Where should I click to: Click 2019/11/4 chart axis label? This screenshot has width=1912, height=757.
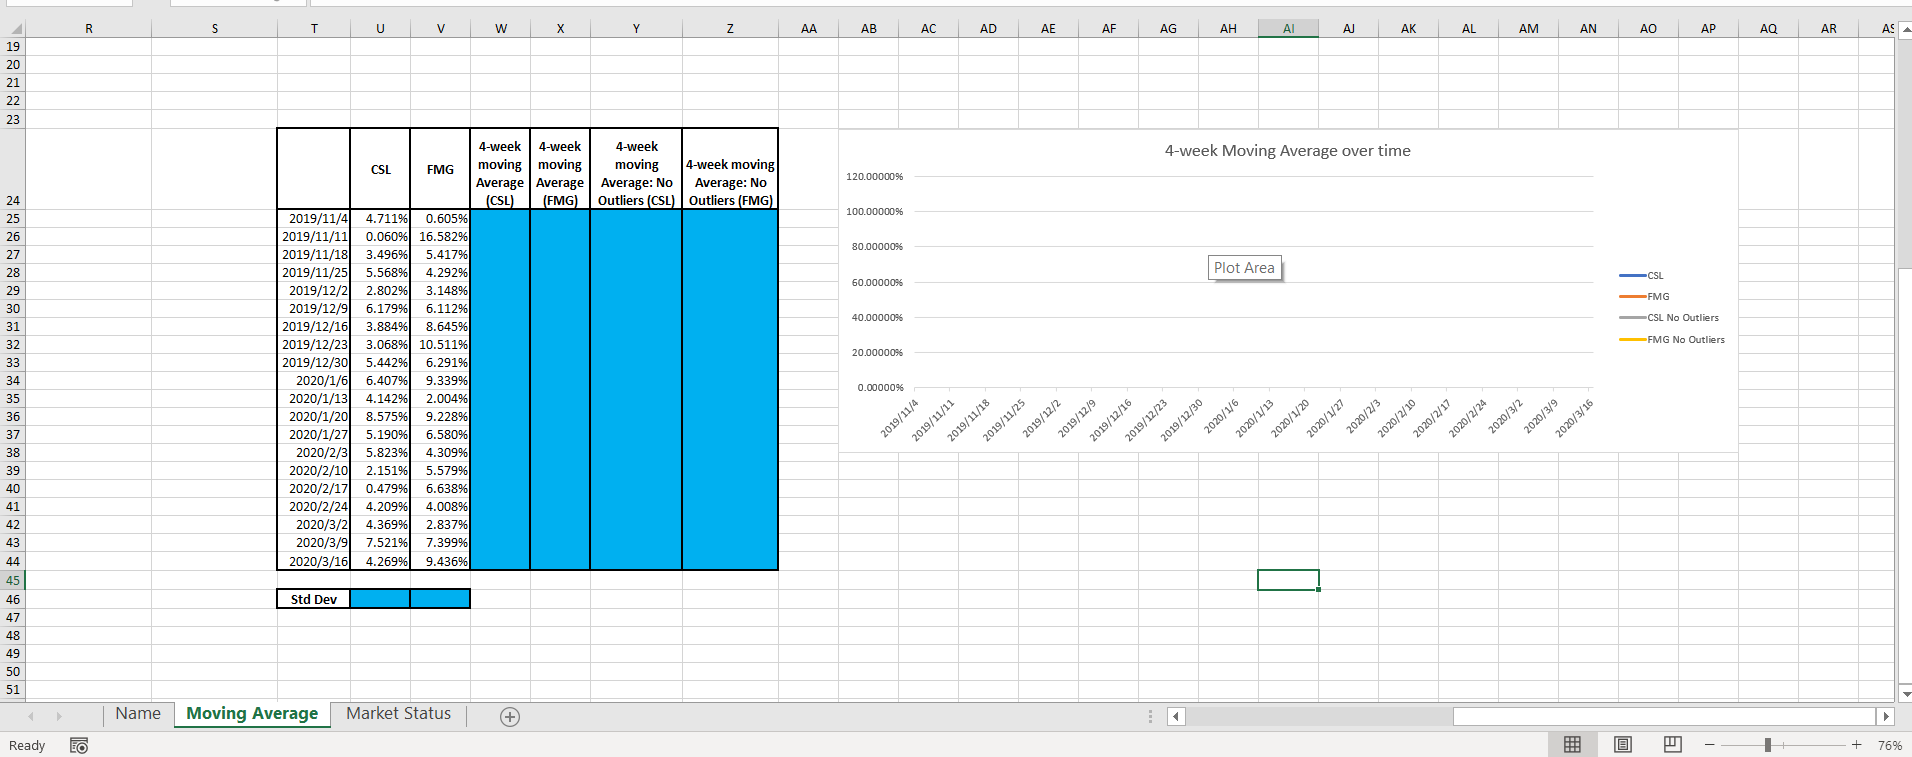(899, 419)
